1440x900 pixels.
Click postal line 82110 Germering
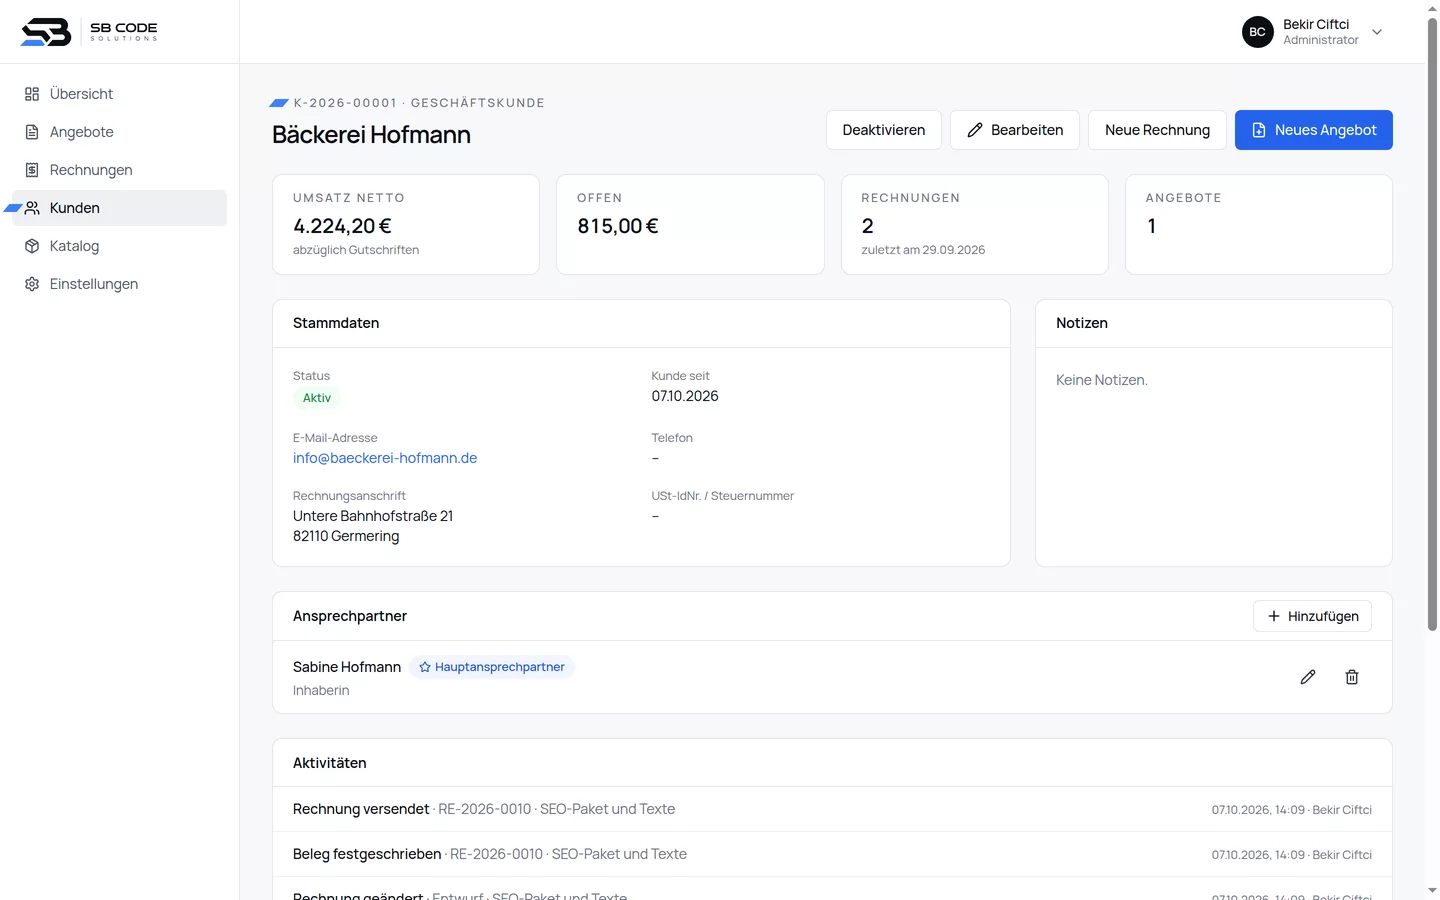point(346,536)
